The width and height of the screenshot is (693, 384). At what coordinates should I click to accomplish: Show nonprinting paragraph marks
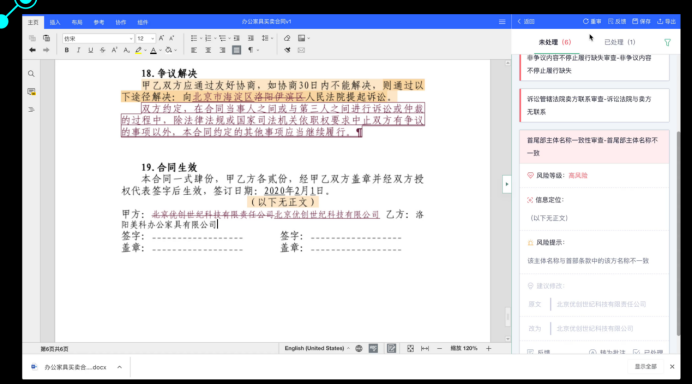click(252, 50)
